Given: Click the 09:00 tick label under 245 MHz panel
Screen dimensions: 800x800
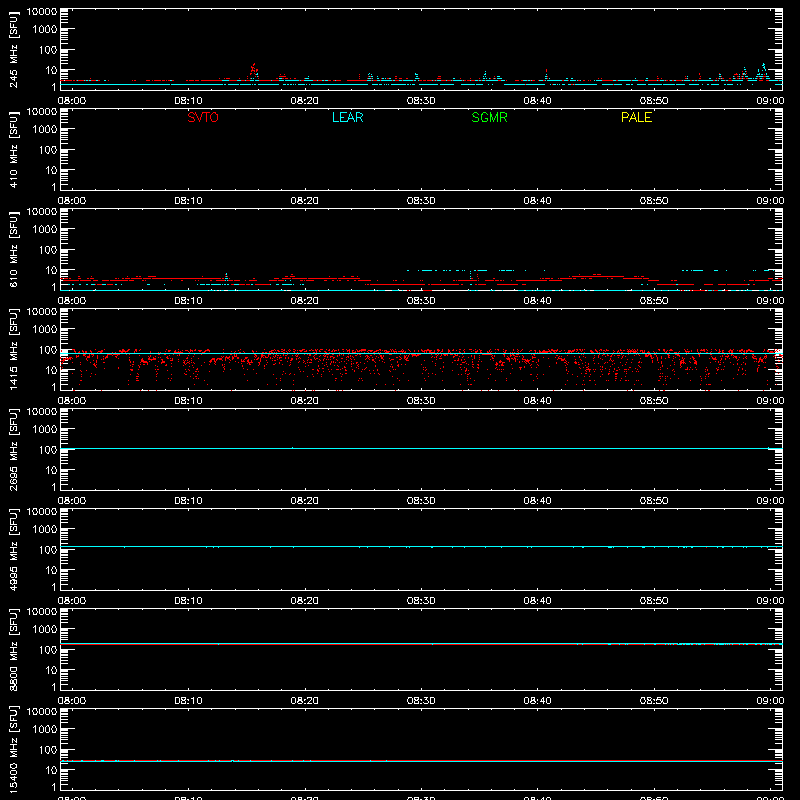Looking at the screenshot, I should pos(770,101).
